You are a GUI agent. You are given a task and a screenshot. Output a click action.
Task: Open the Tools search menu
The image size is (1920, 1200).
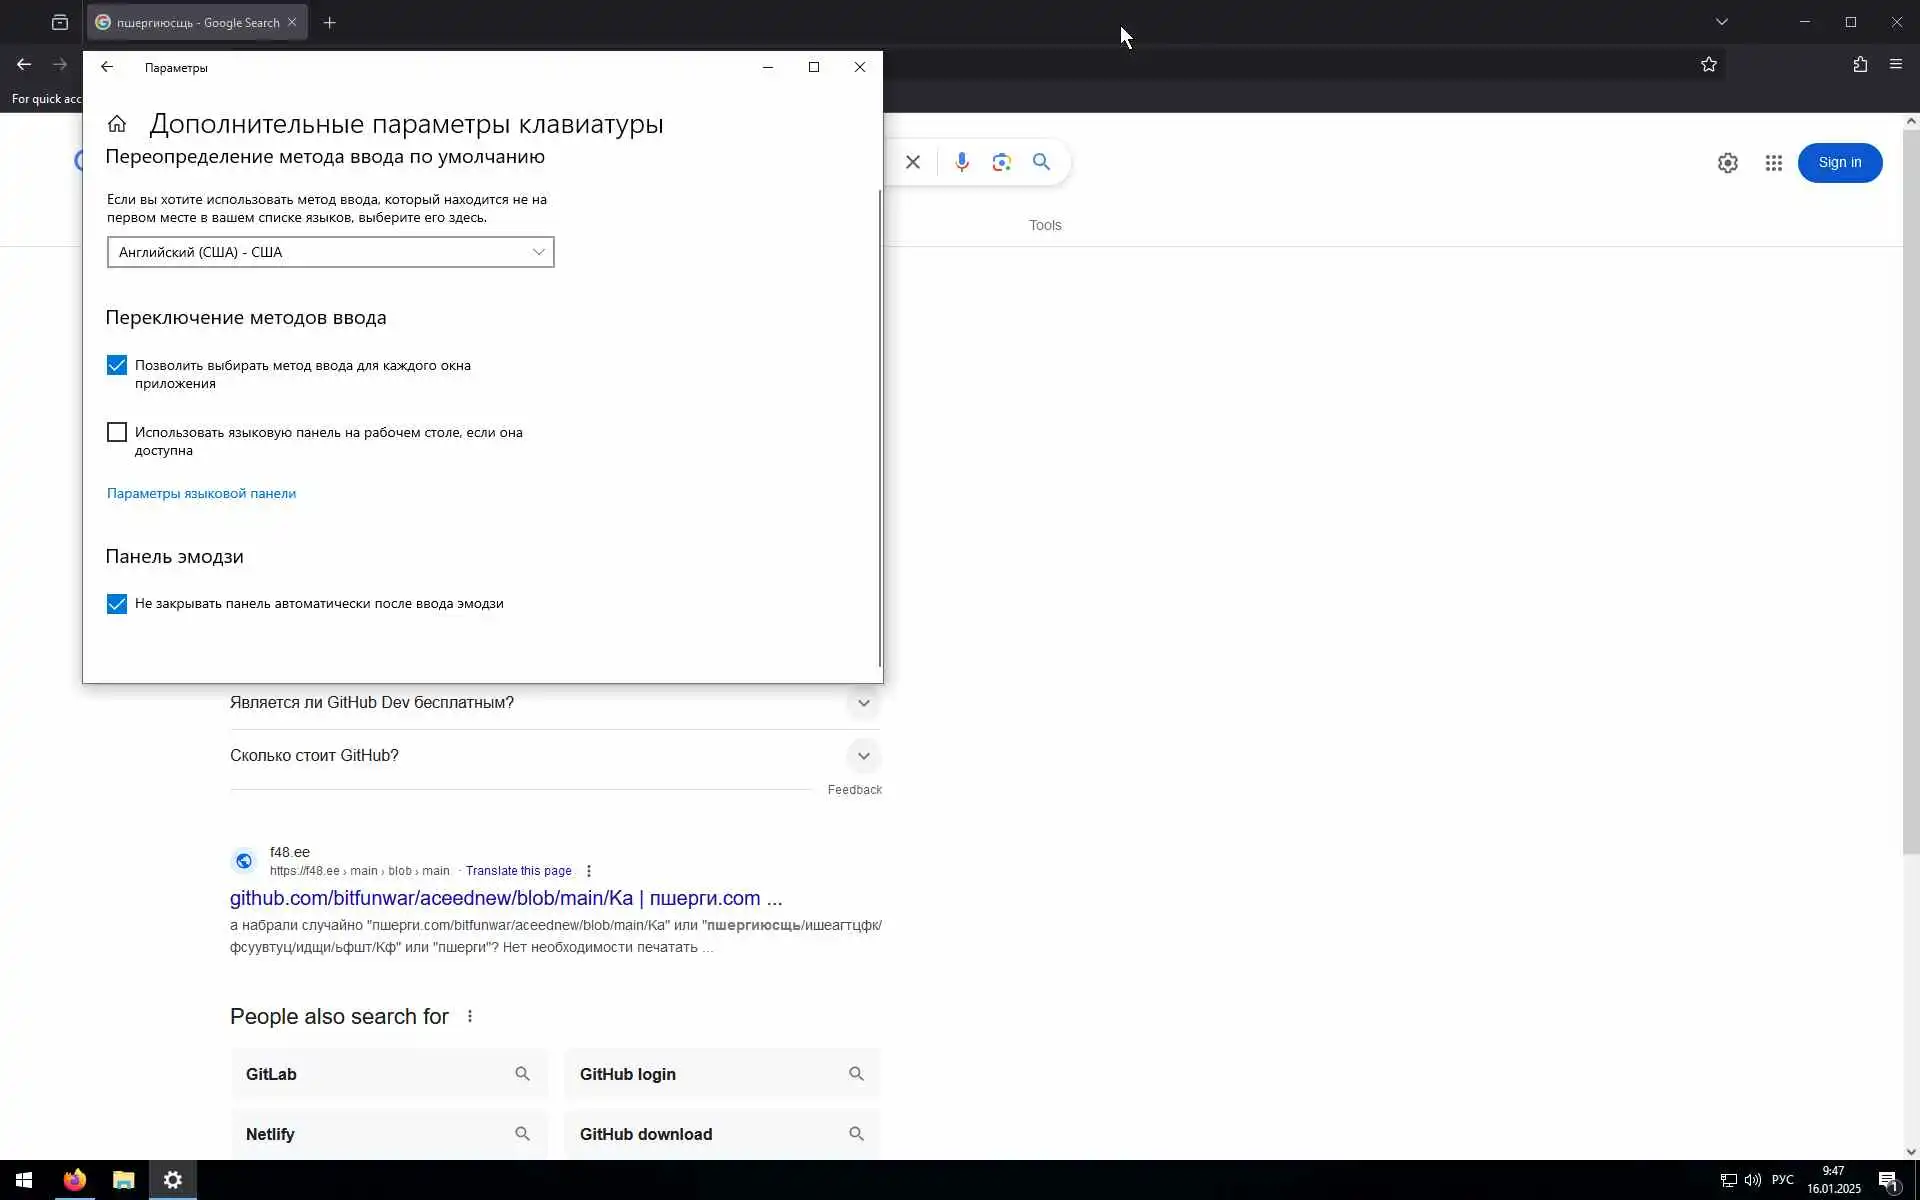[1045, 225]
